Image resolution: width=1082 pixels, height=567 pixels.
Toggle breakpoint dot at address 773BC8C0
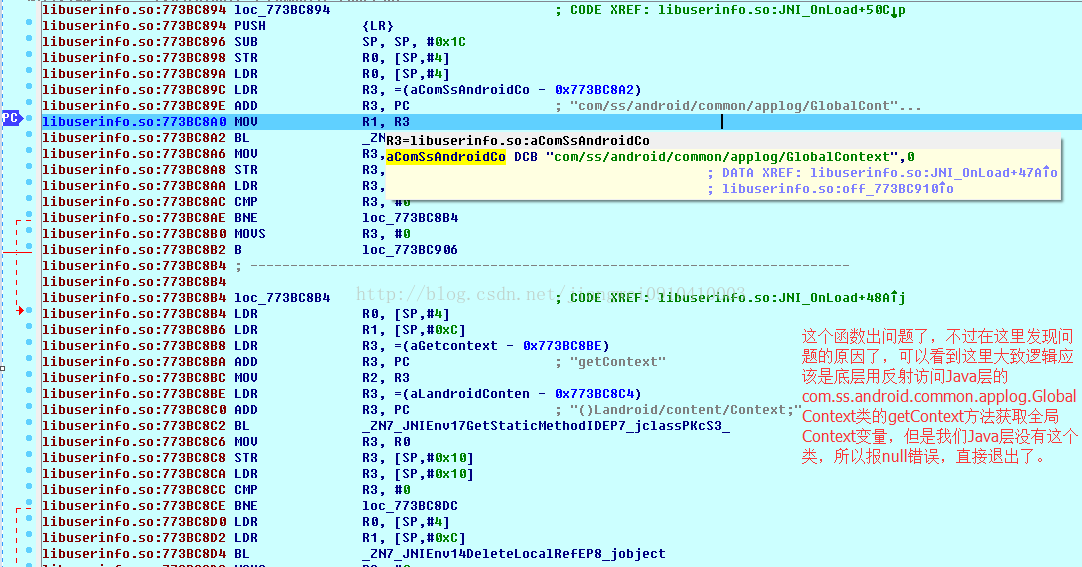[29, 406]
